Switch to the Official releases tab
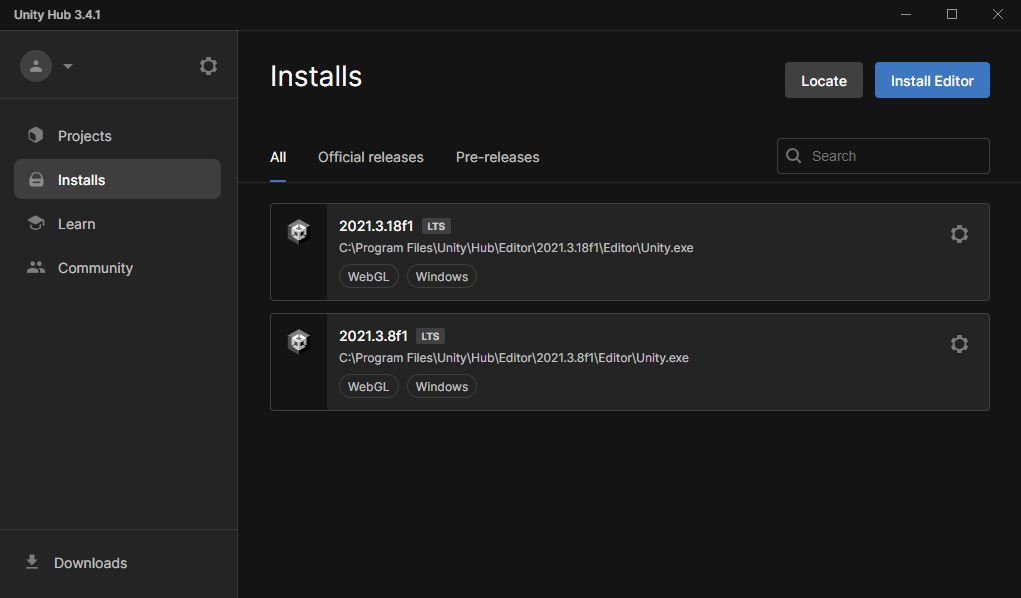This screenshot has height=598, width=1021. 371,157
